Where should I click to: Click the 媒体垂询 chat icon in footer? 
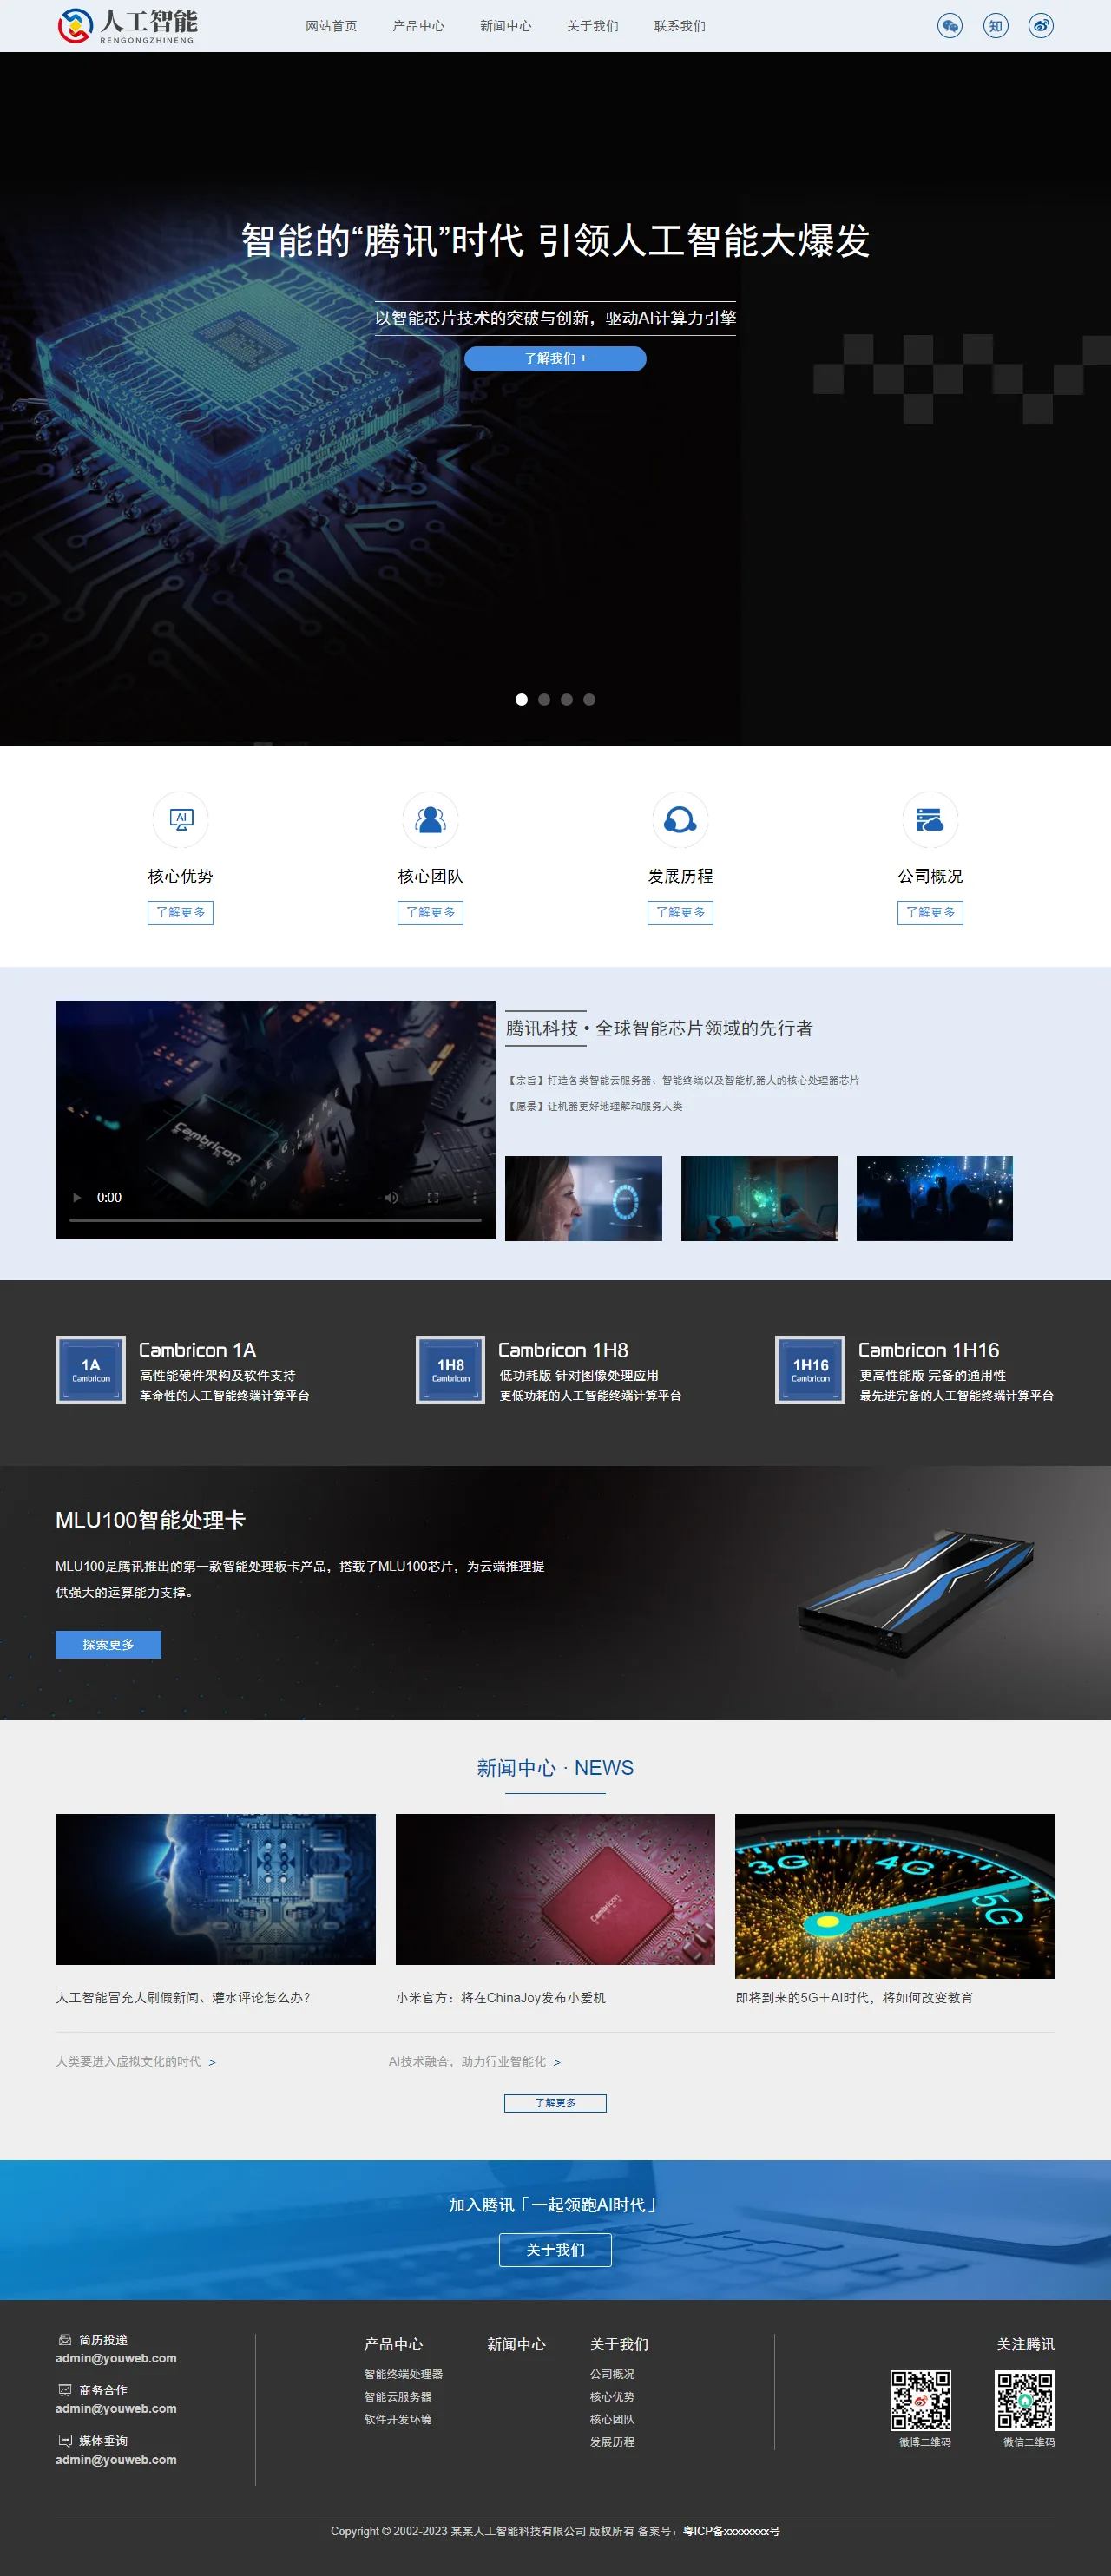point(65,2440)
